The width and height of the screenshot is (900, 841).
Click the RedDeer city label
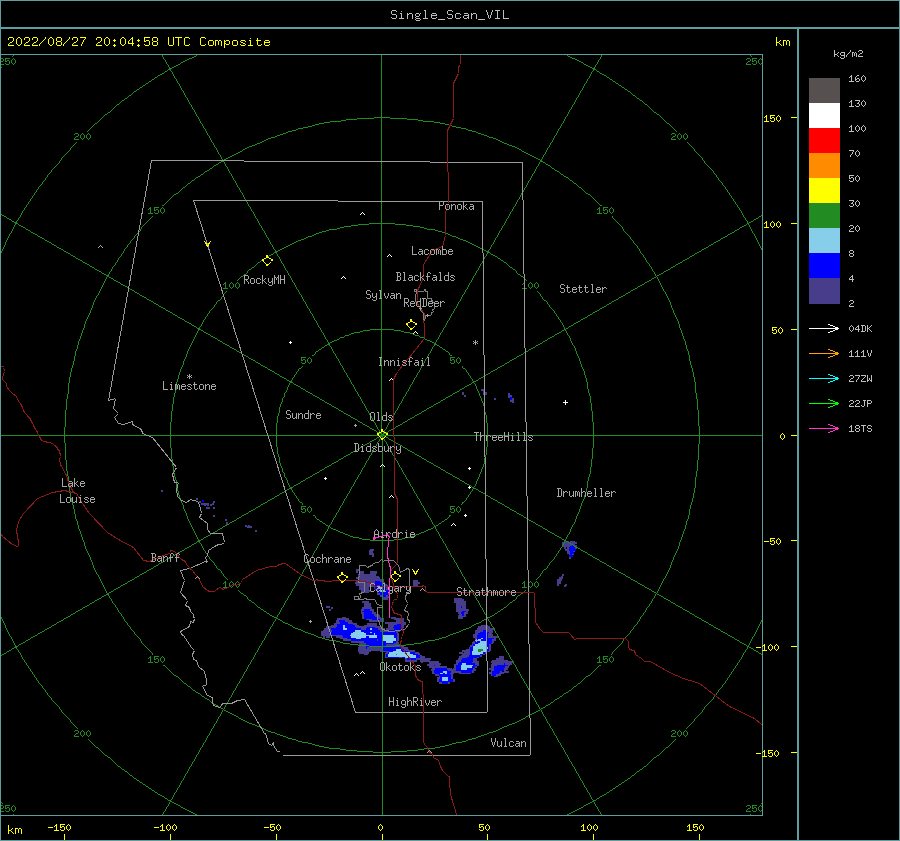point(424,303)
